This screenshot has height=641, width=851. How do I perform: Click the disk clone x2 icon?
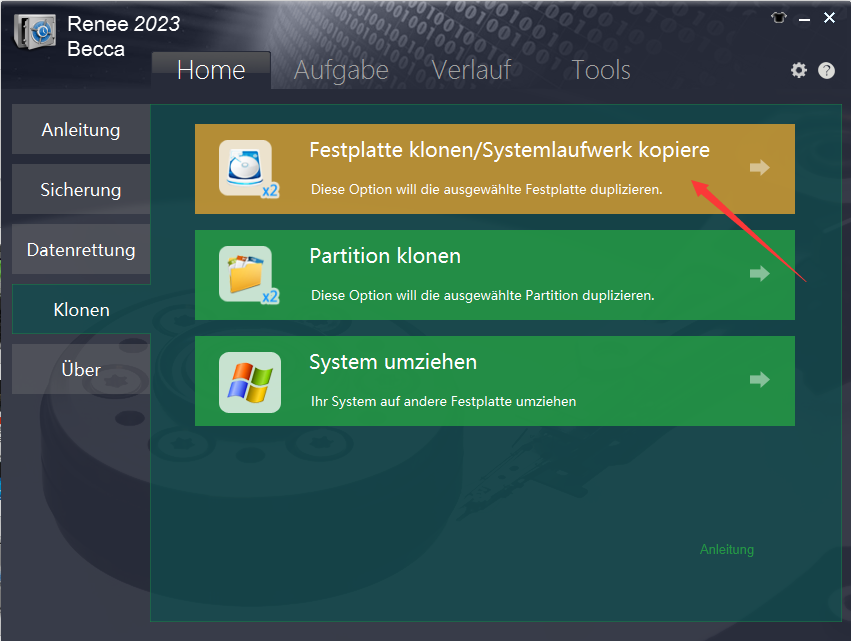pyautogui.click(x=249, y=169)
